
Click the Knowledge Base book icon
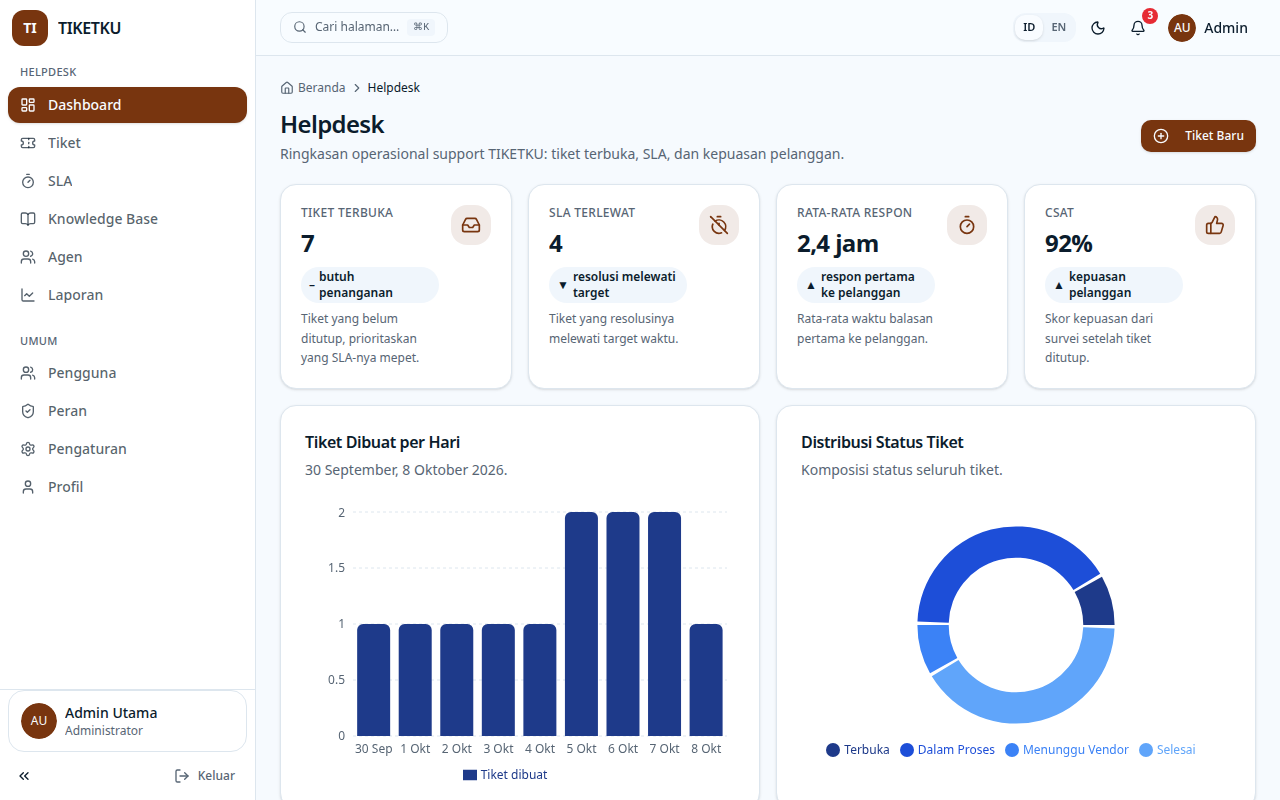point(28,219)
